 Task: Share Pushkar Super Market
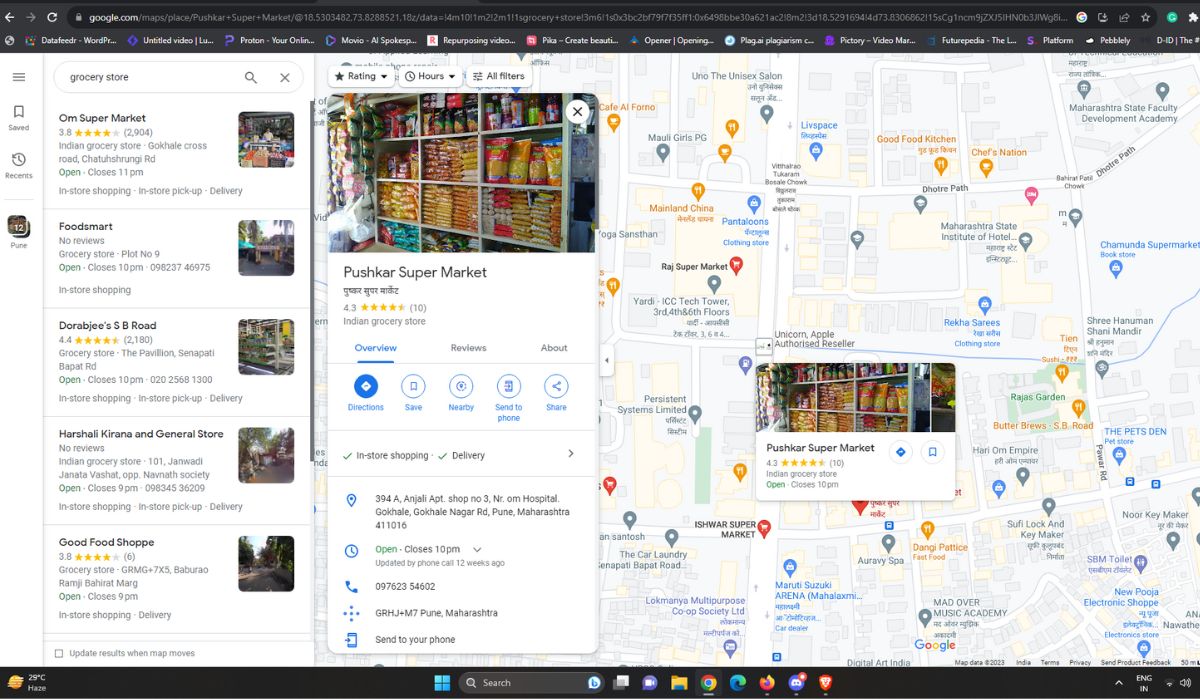(x=556, y=389)
